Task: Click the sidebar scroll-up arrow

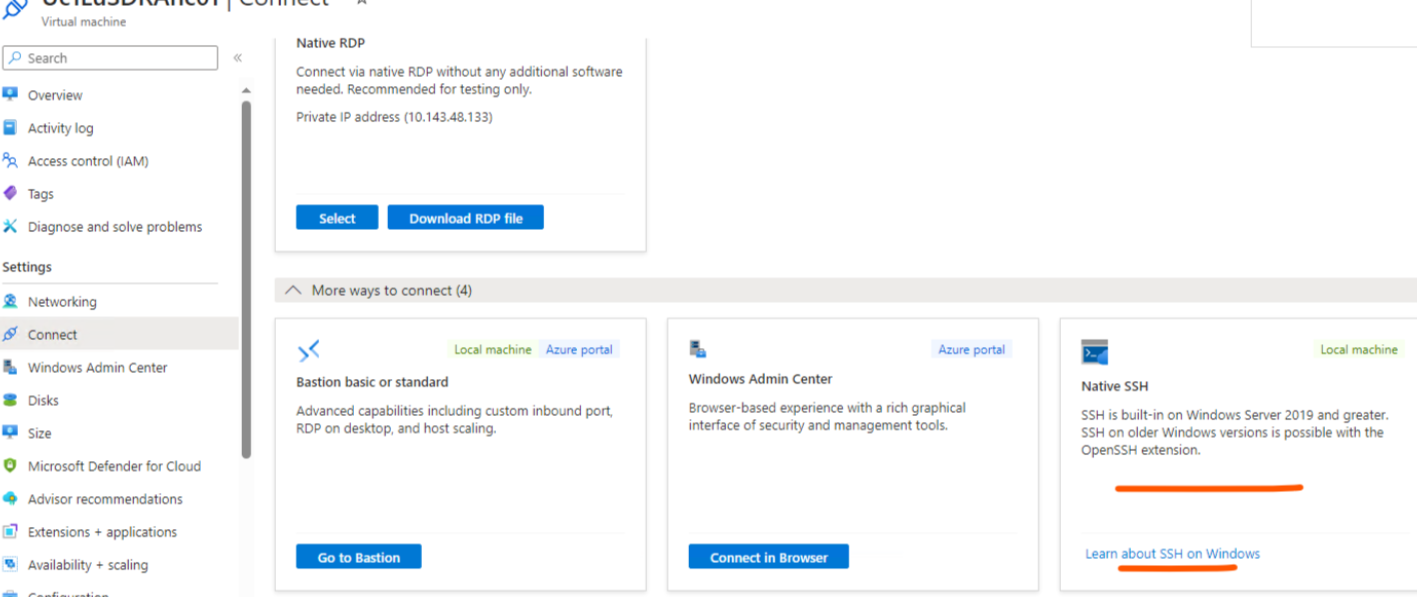Action: (x=246, y=91)
